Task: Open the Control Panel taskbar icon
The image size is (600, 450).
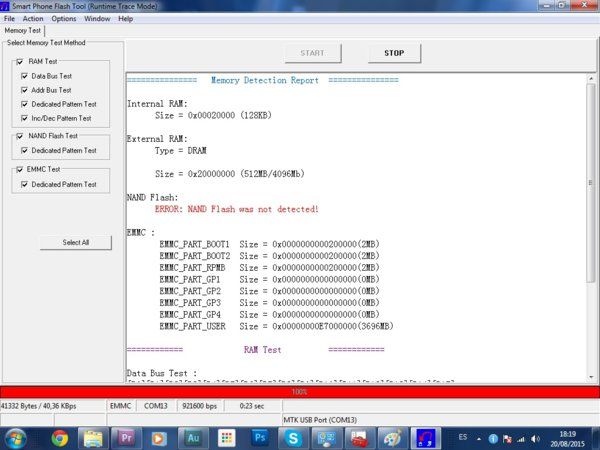Action: 326,438
